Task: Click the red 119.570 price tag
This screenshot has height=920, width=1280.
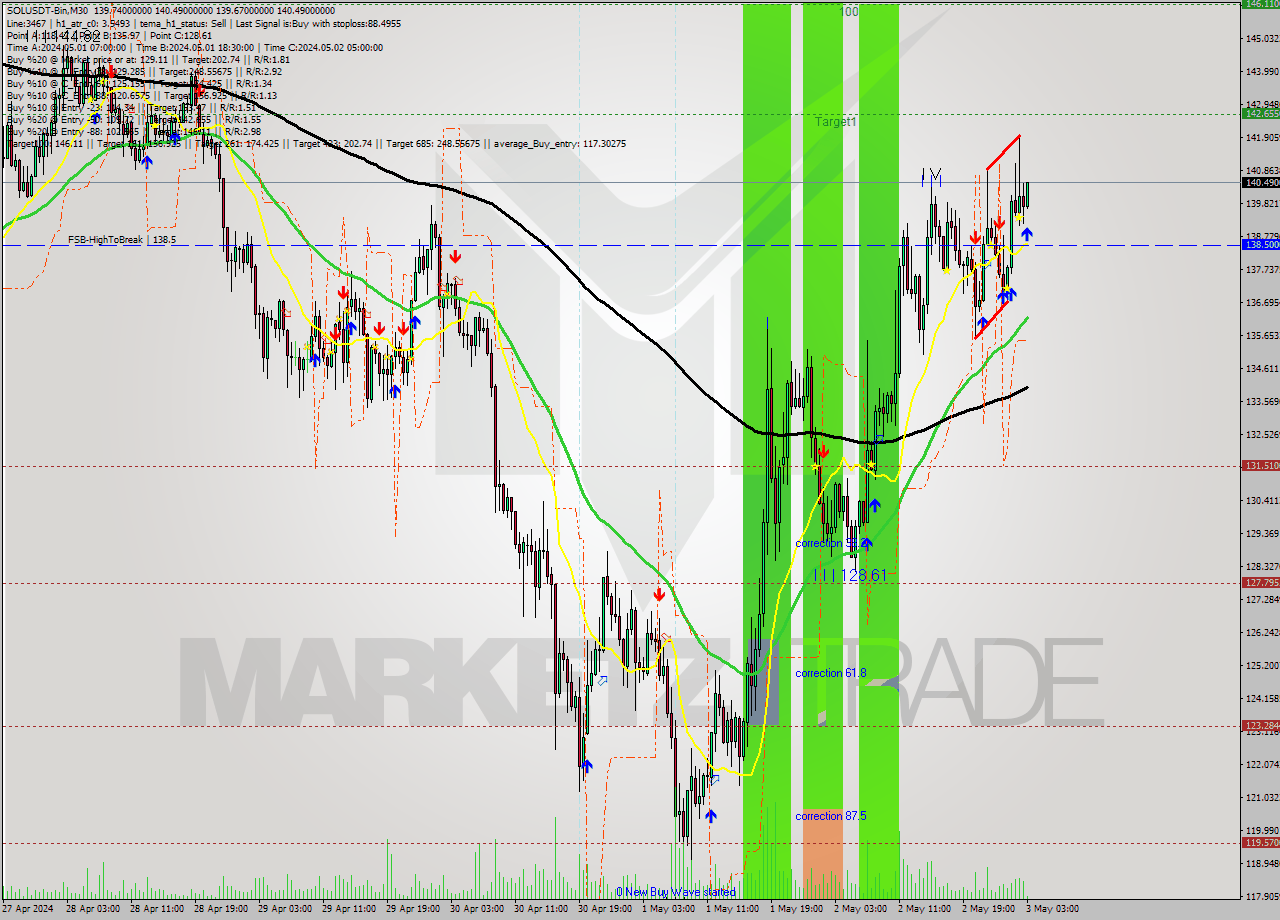Action: [1260, 842]
